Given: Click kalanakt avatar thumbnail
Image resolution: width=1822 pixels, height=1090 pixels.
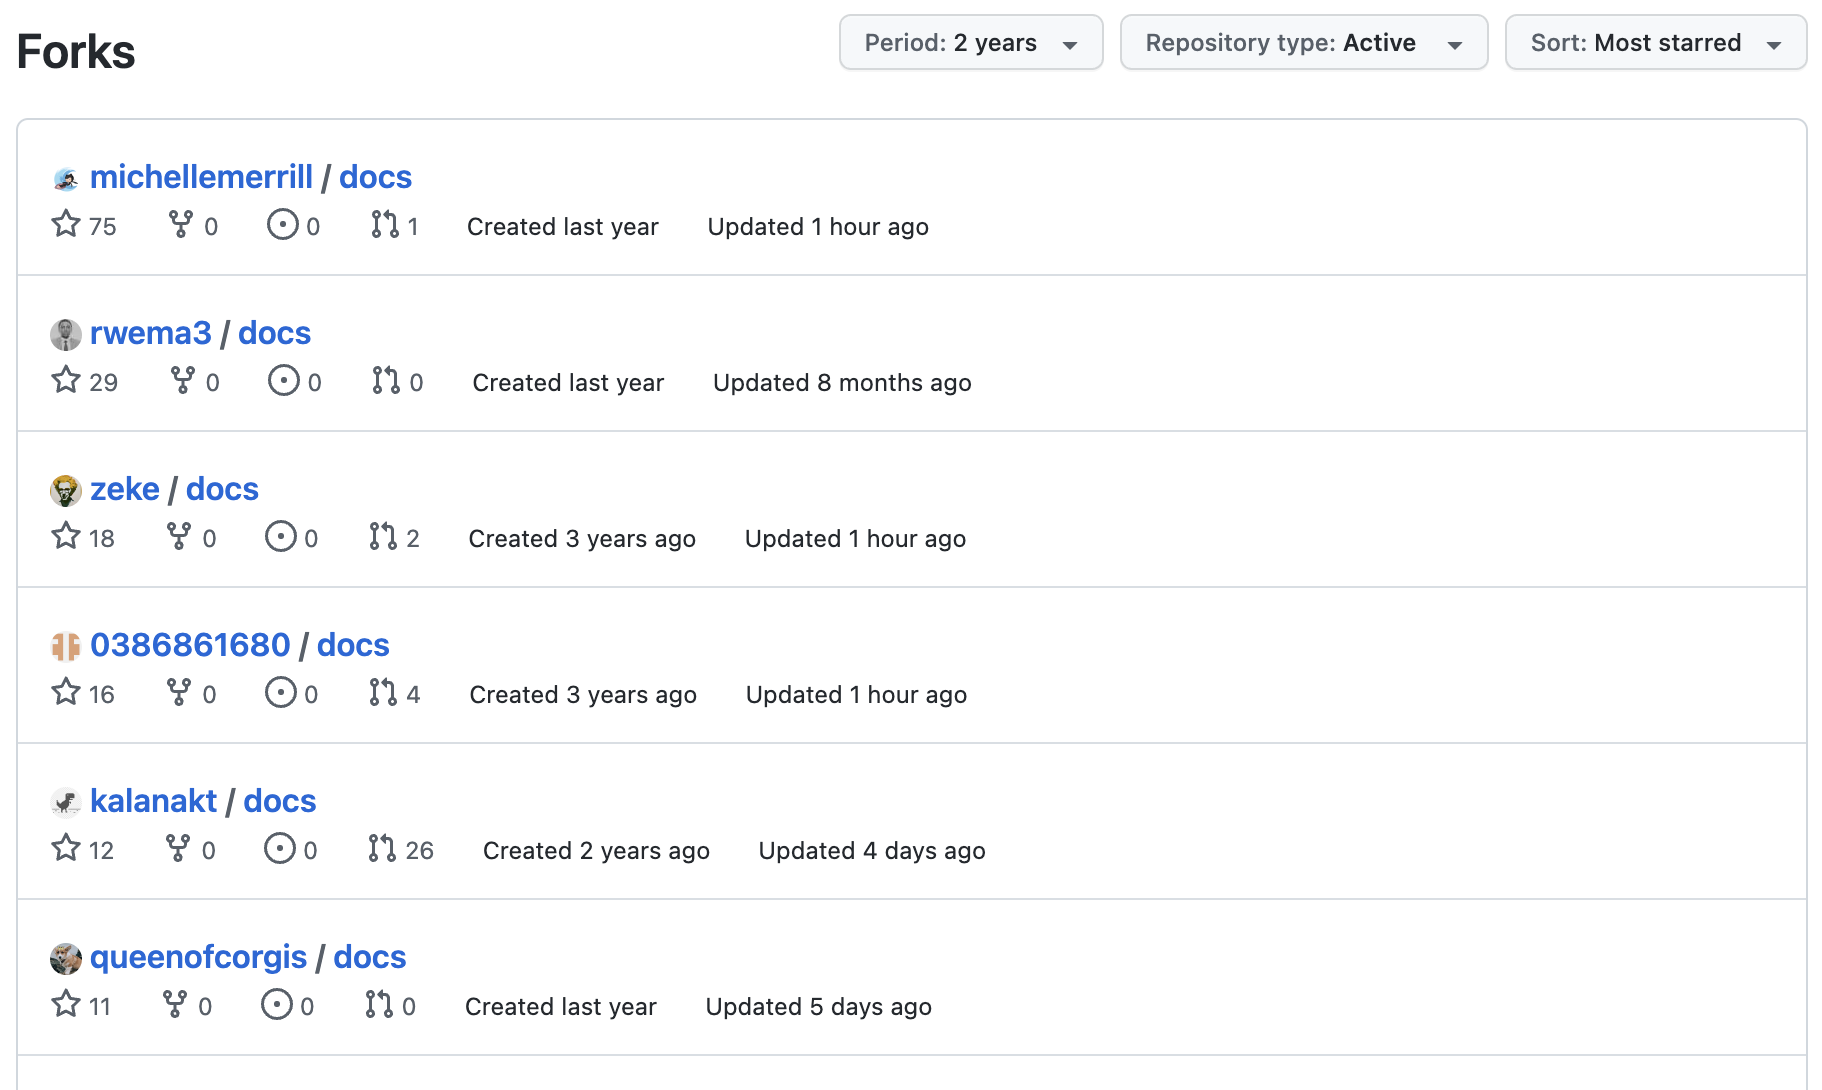Looking at the screenshot, I should click(66, 803).
